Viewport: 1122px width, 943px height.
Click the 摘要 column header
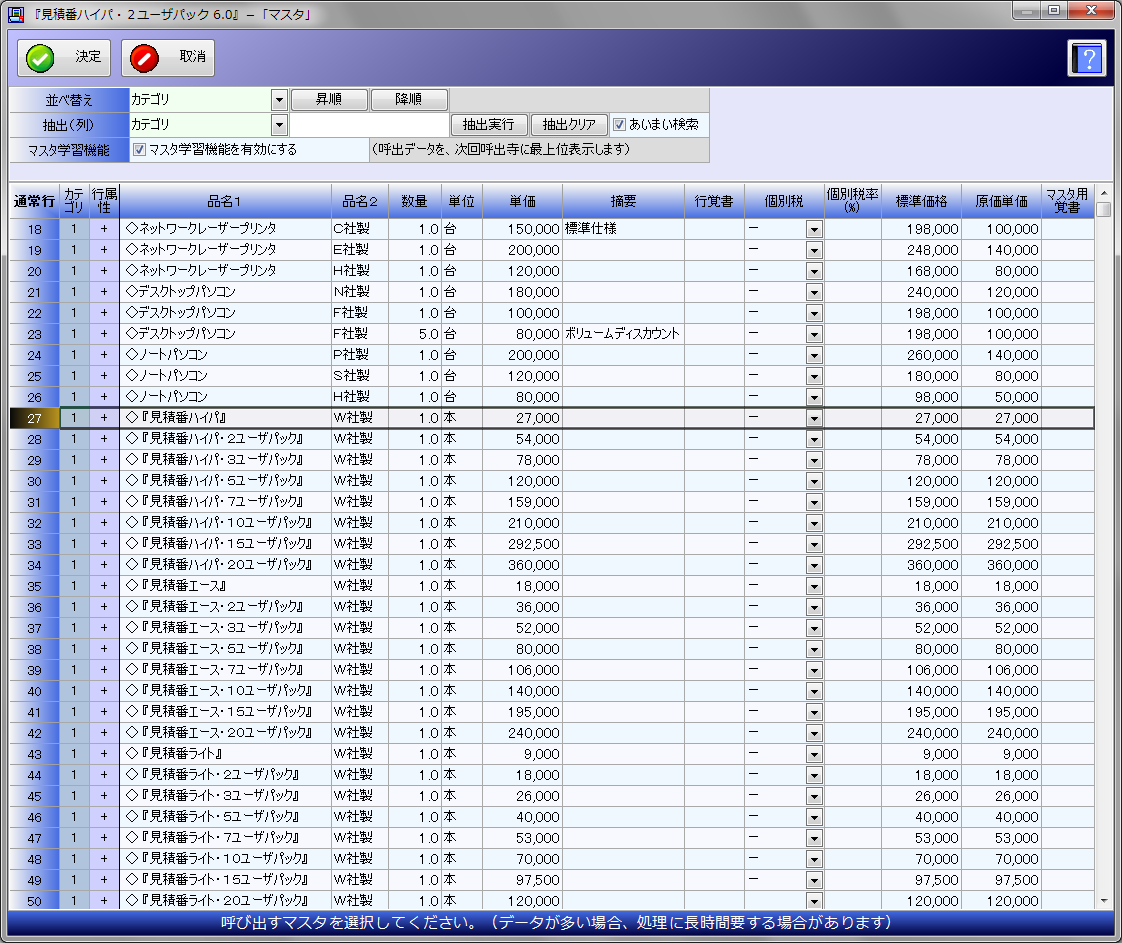tap(623, 201)
